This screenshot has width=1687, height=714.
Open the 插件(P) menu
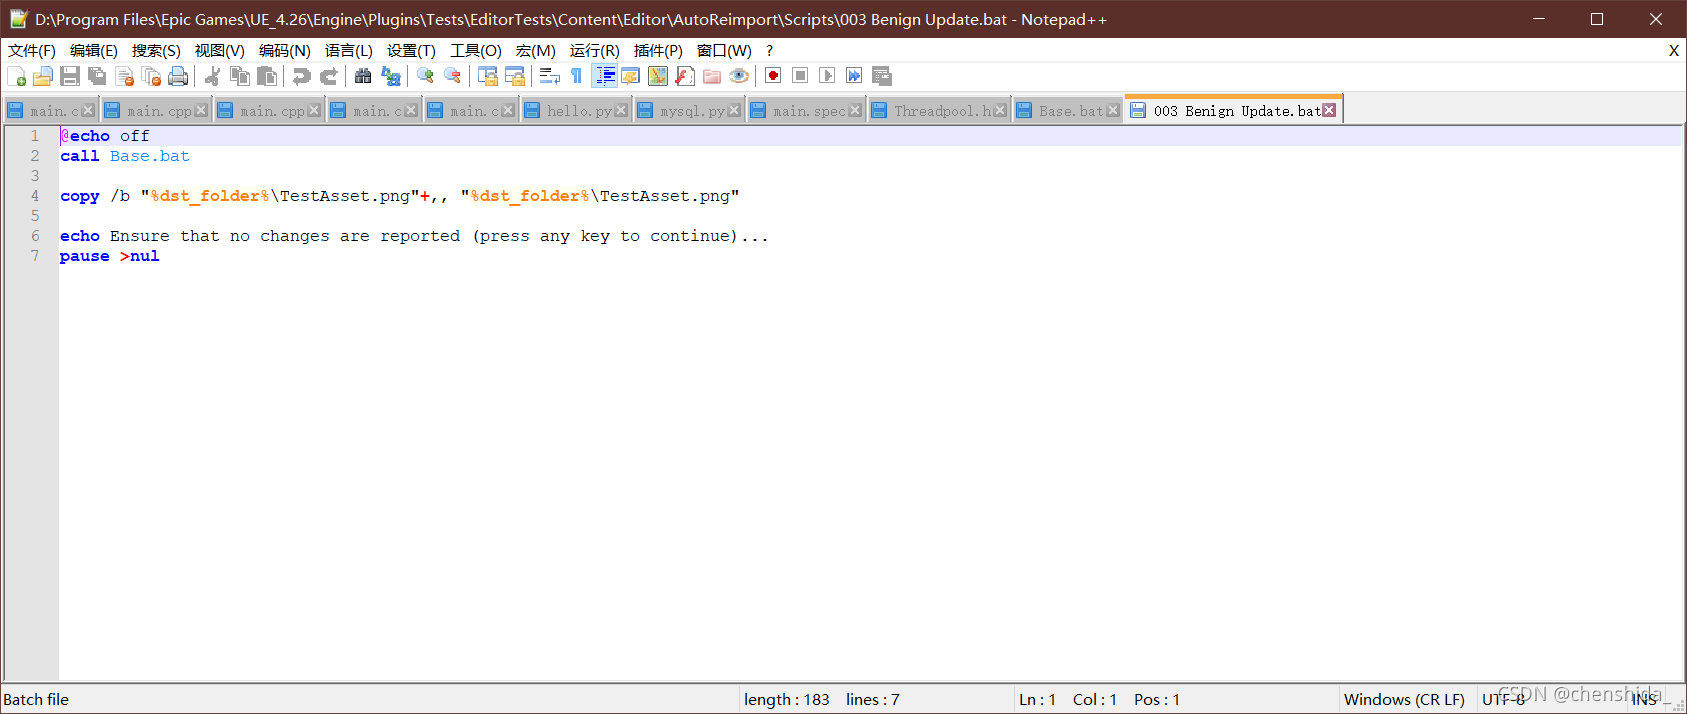[658, 50]
